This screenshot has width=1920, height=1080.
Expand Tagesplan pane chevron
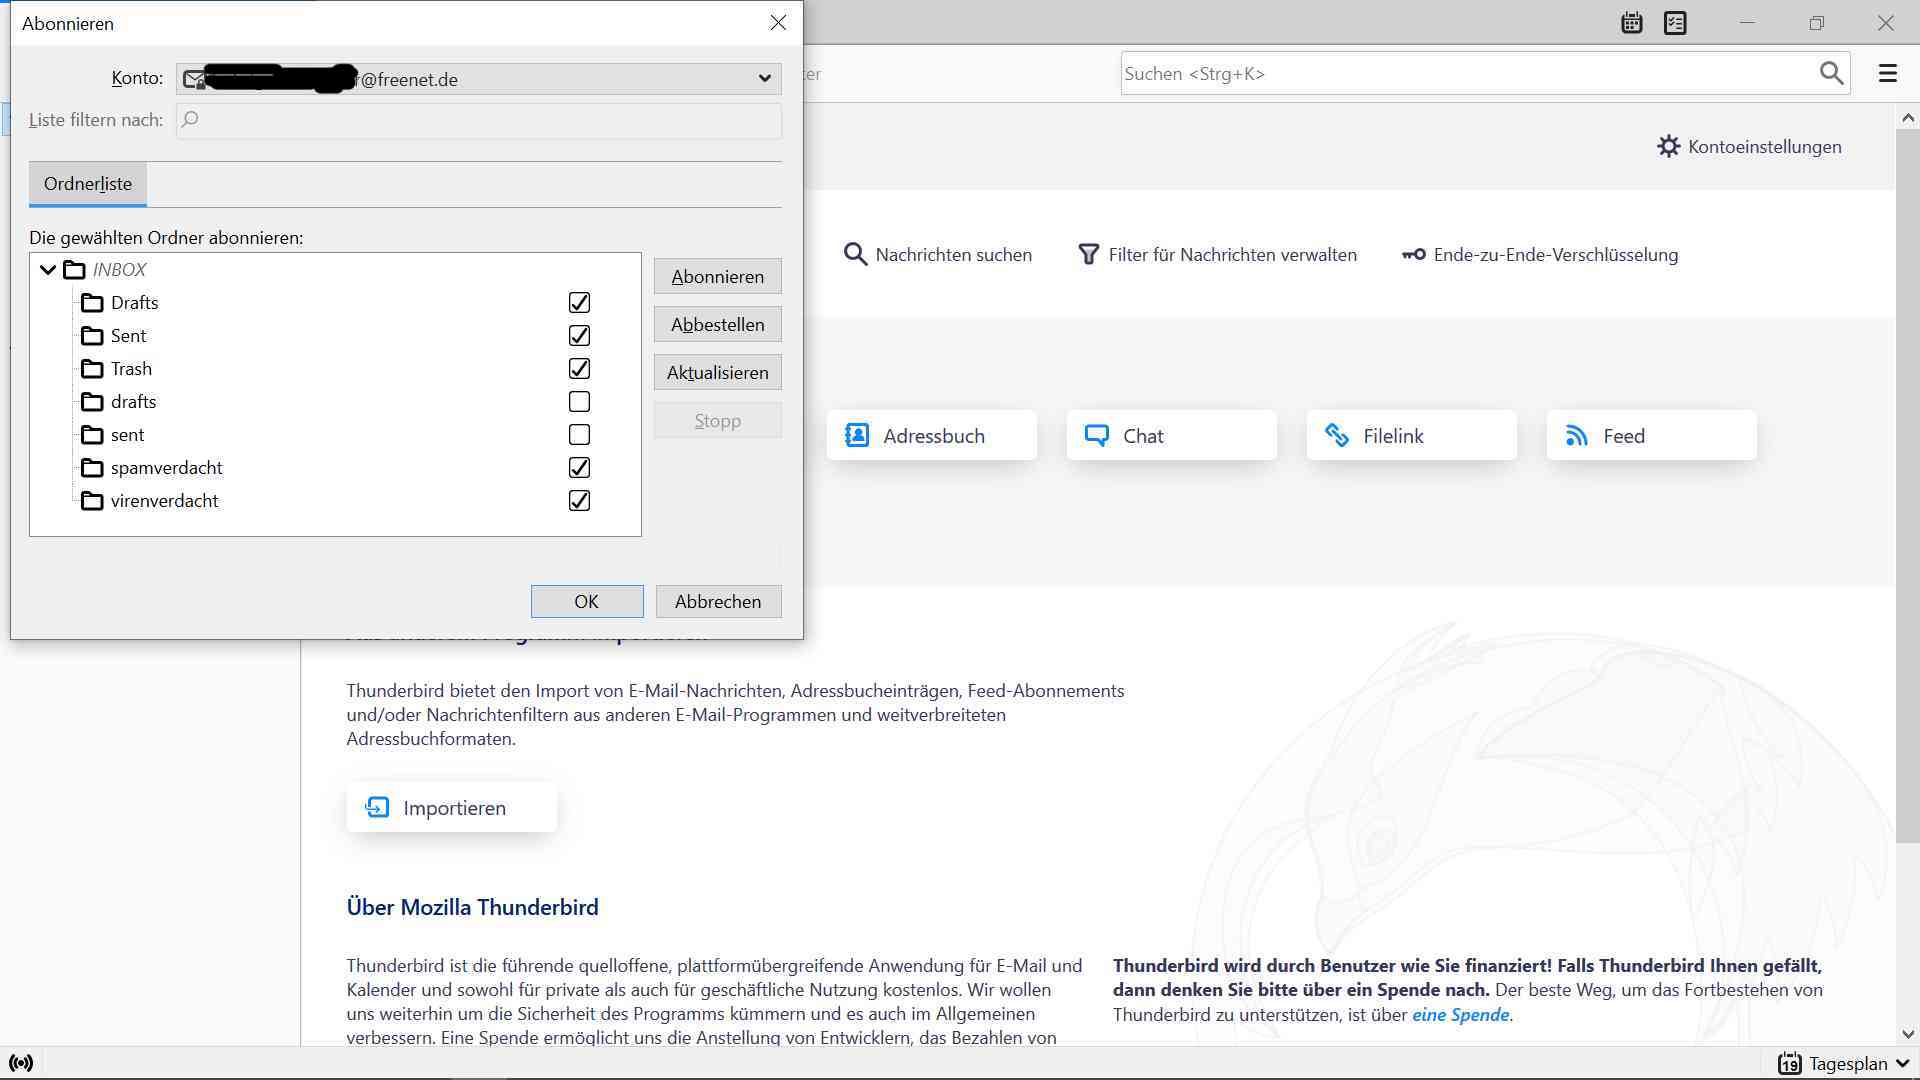pyautogui.click(x=1902, y=1064)
